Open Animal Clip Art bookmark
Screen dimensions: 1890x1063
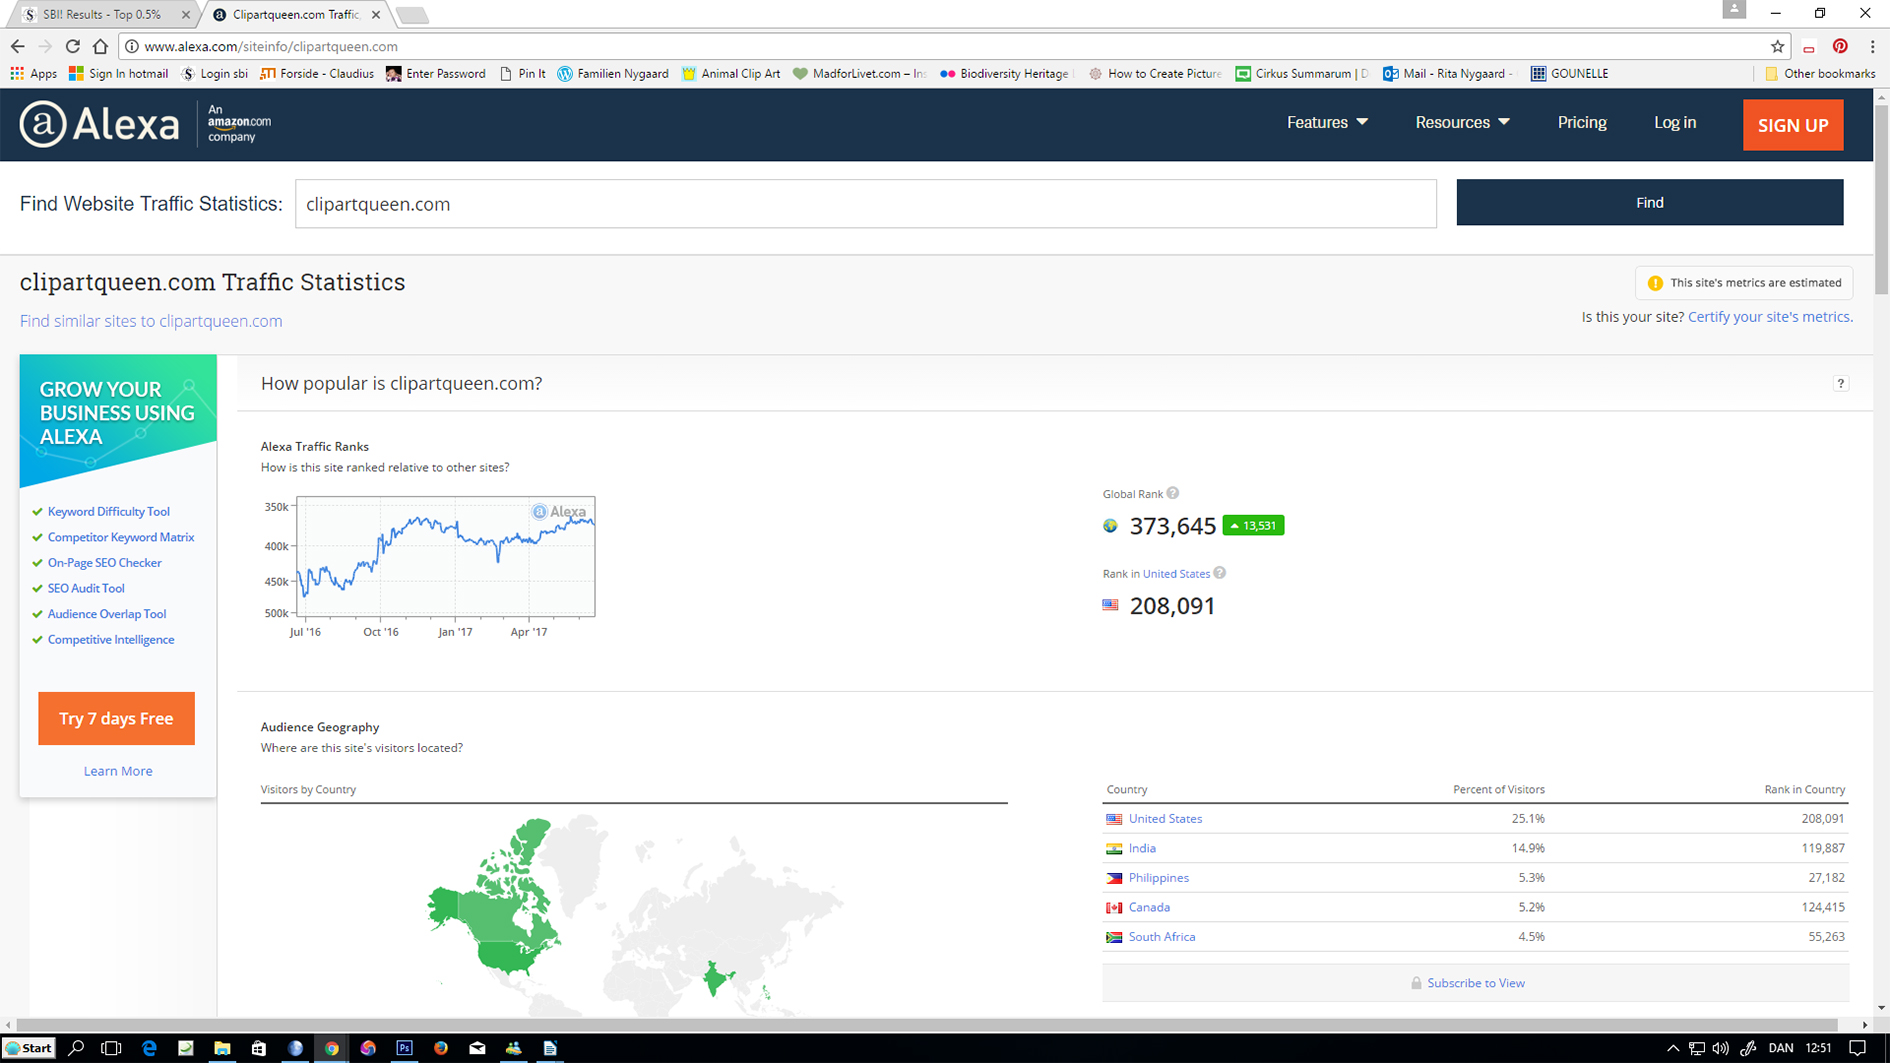click(x=731, y=73)
